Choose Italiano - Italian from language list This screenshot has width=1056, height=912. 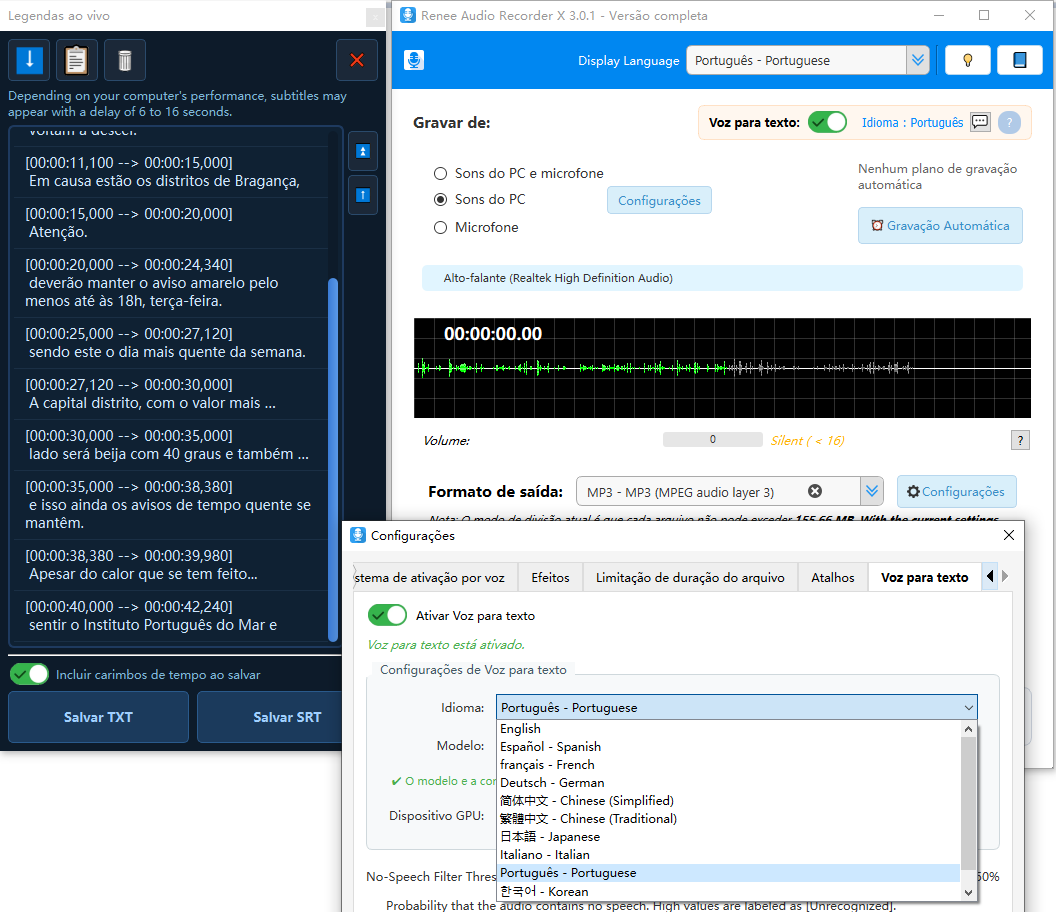(728, 855)
